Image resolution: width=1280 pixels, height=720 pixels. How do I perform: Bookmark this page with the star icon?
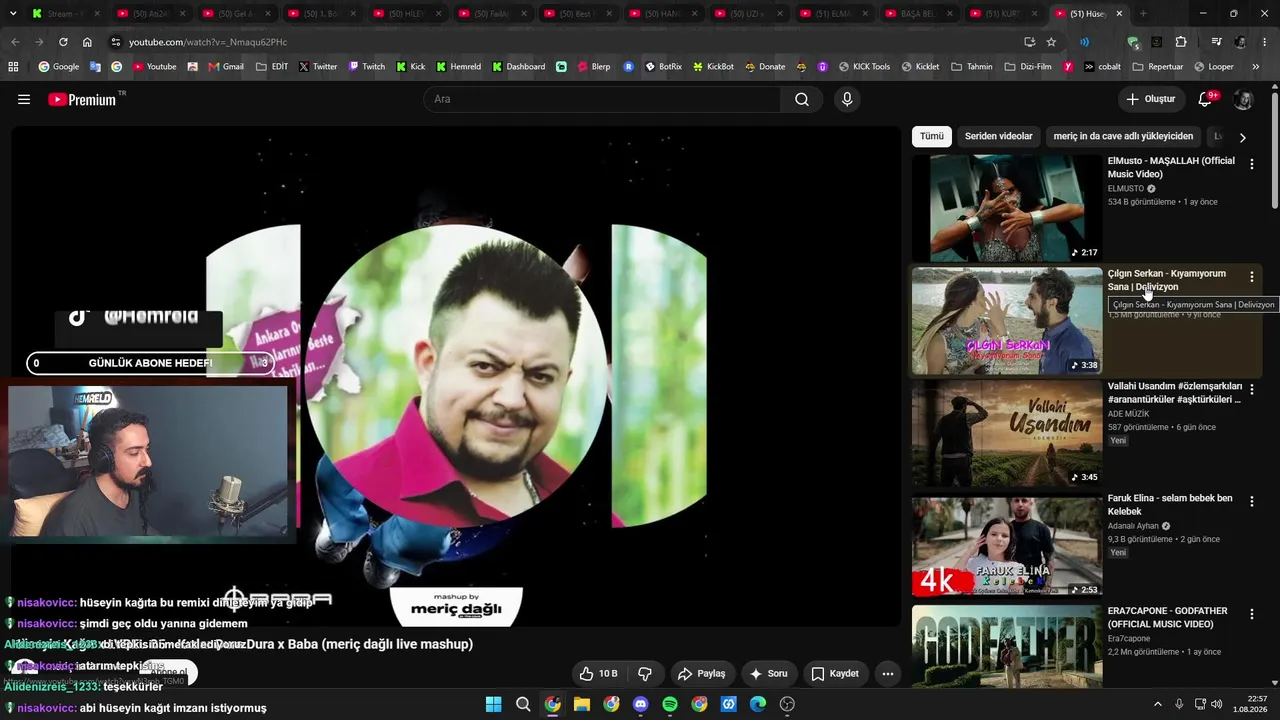1051,42
